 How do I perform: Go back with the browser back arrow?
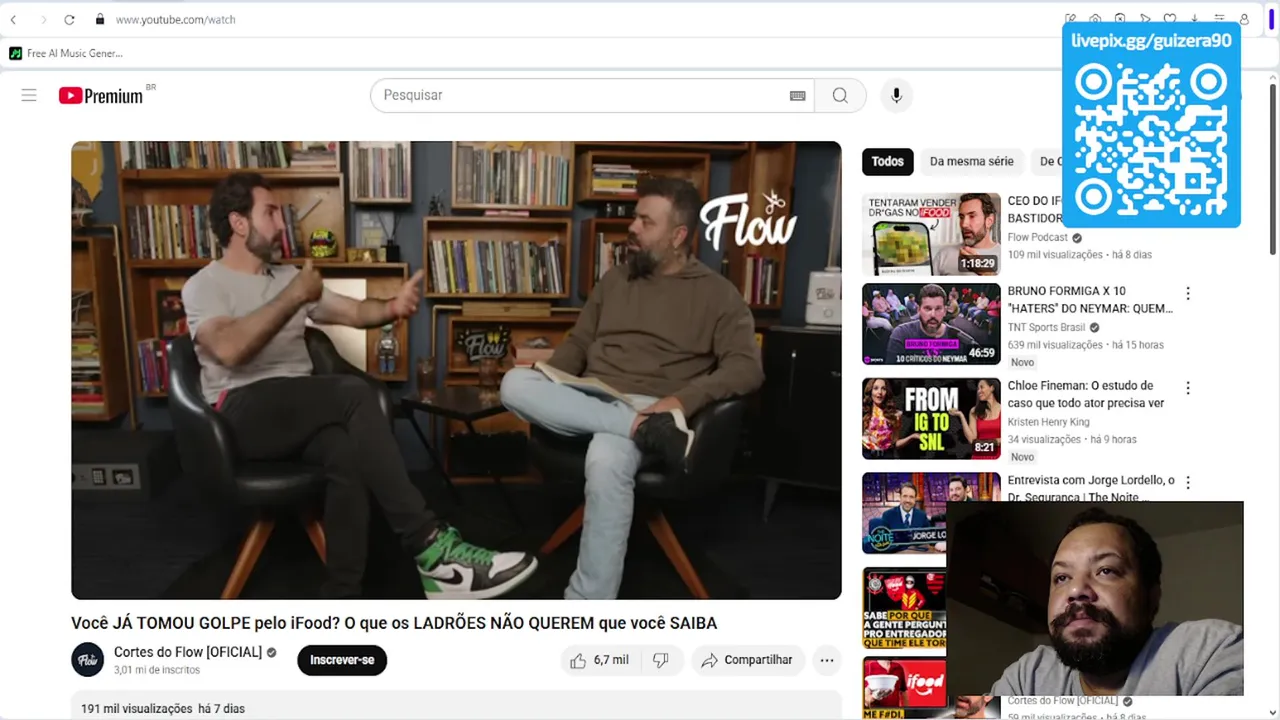click(x=13, y=19)
